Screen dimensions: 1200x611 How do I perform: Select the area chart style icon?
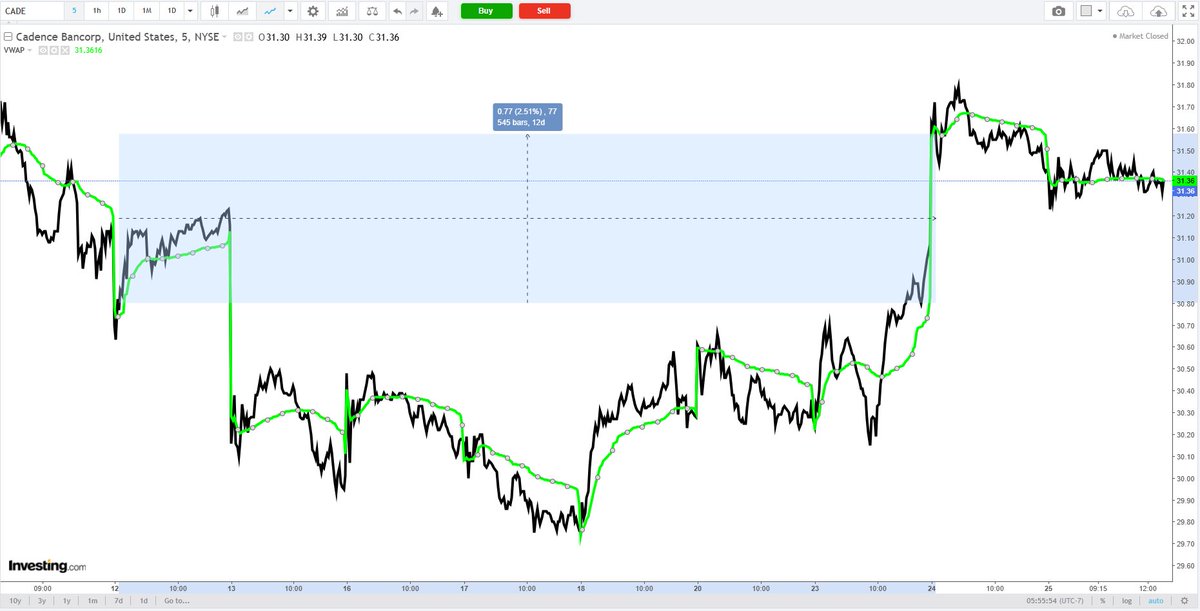click(243, 11)
